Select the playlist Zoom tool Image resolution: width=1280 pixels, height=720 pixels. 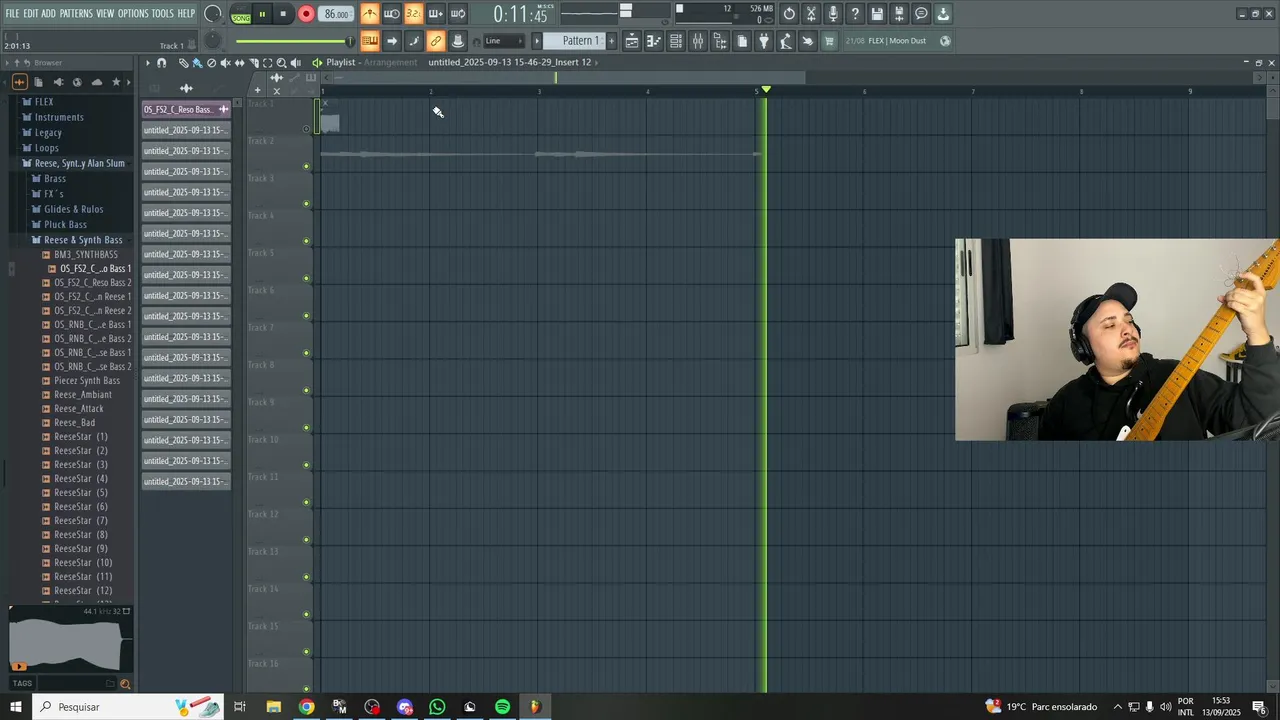[281, 63]
